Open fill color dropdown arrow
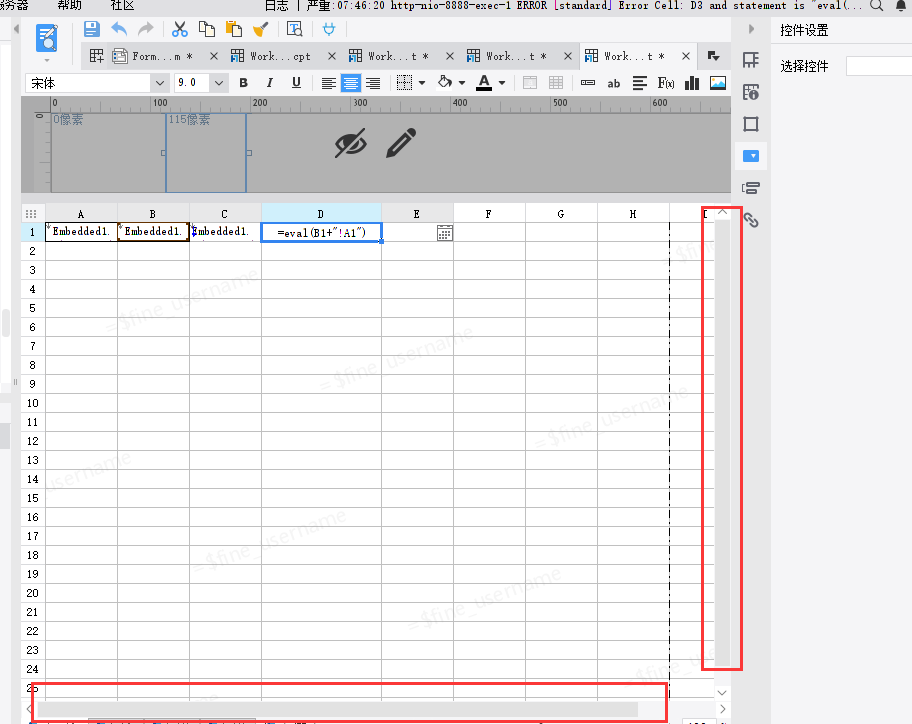The width and height of the screenshot is (912, 724). coord(462,83)
